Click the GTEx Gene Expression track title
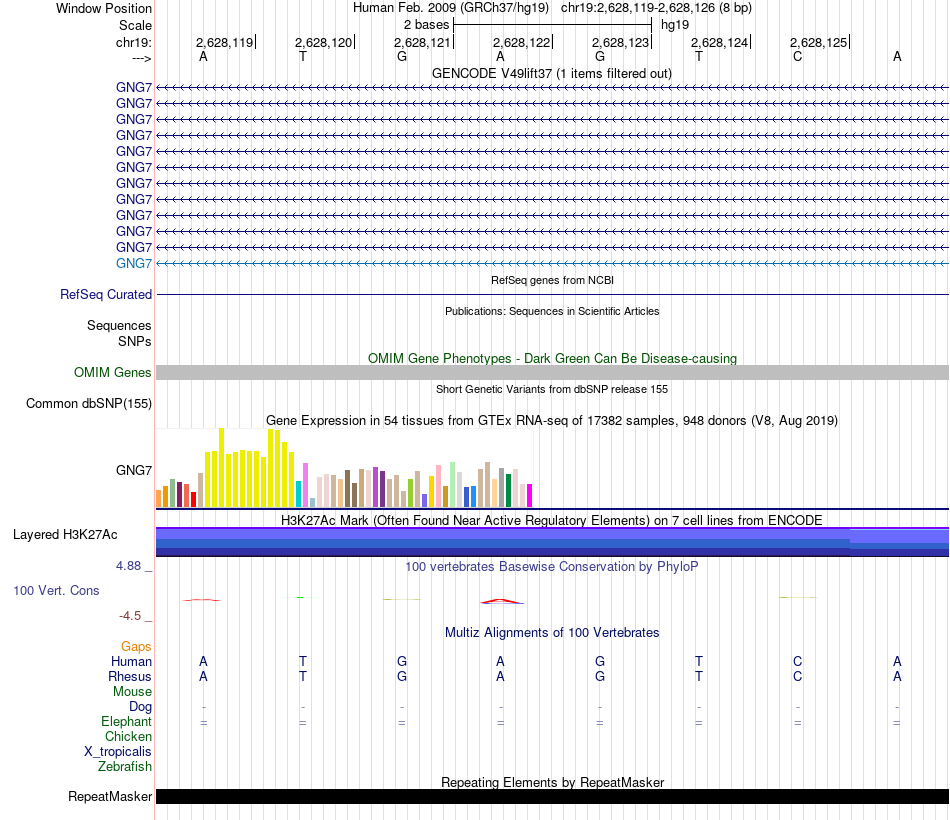950x820 pixels. [552, 421]
